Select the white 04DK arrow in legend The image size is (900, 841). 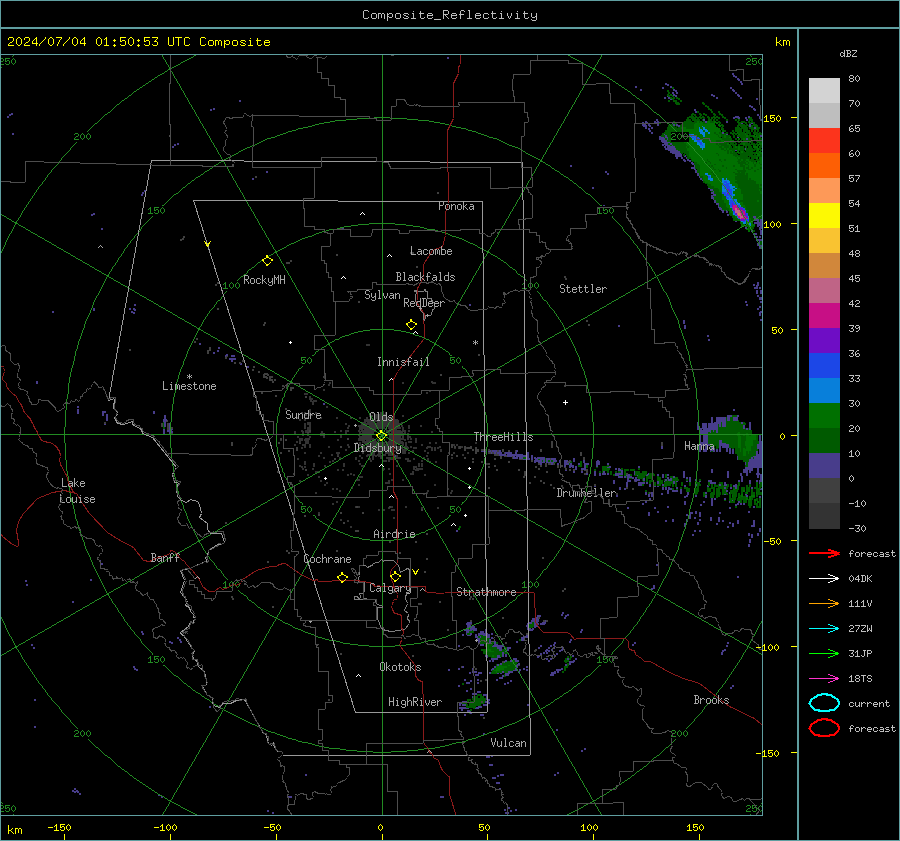click(x=824, y=579)
